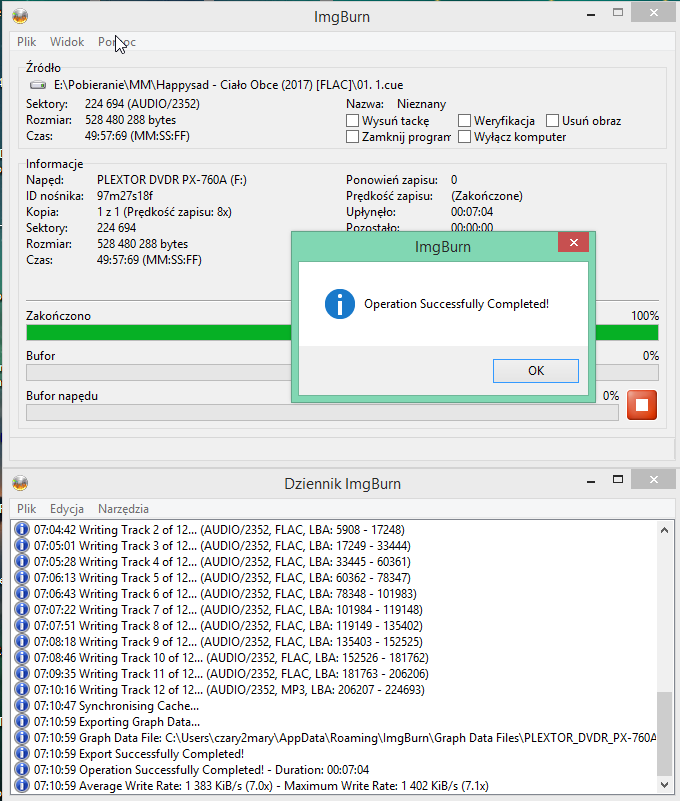Open the Widok menu
This screenshot has width=680, height=801.
[67, 42]
